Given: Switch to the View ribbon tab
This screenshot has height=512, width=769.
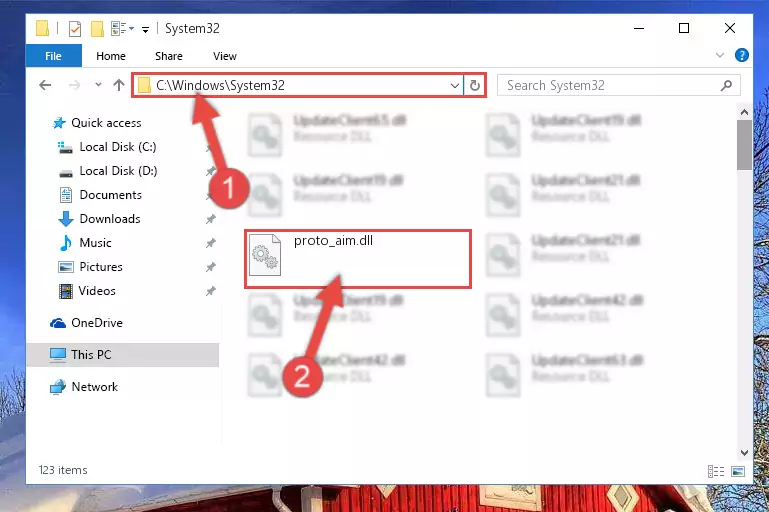Looking at the screenshot, I should (x=225, y=56).
